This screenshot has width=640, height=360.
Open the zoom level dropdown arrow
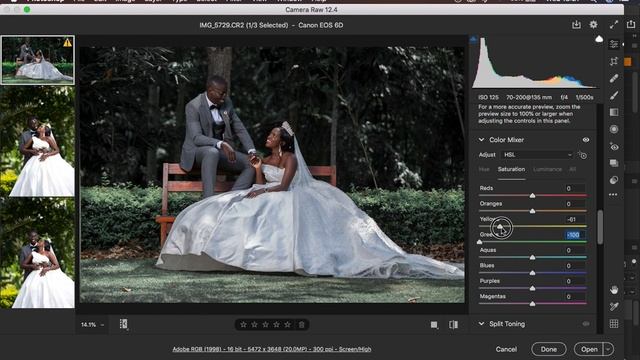tap(102, 325)
